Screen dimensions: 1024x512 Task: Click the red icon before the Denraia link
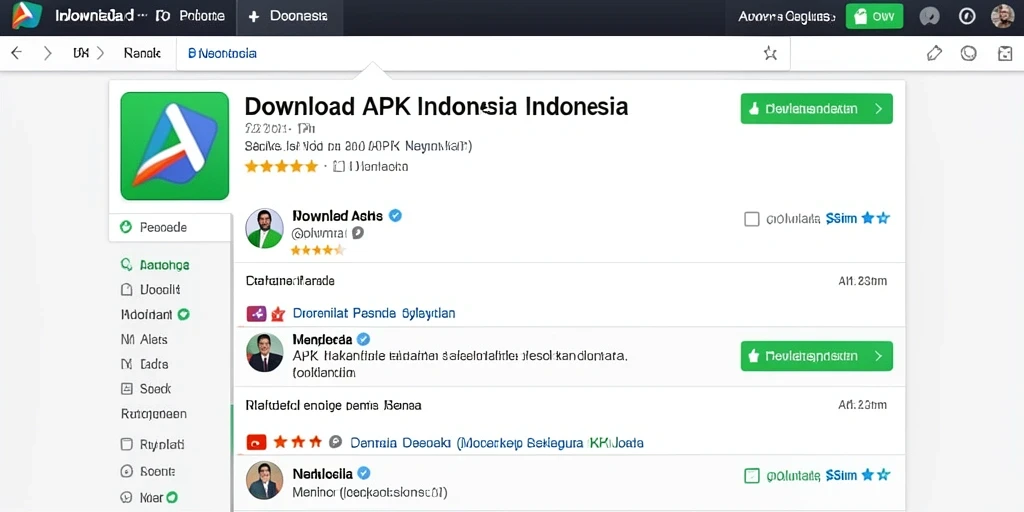(x=256, y=443)
